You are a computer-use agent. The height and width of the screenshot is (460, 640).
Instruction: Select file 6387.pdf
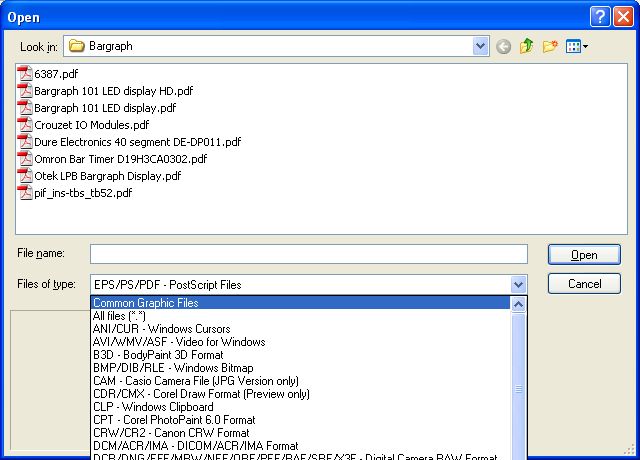[56, 74]
